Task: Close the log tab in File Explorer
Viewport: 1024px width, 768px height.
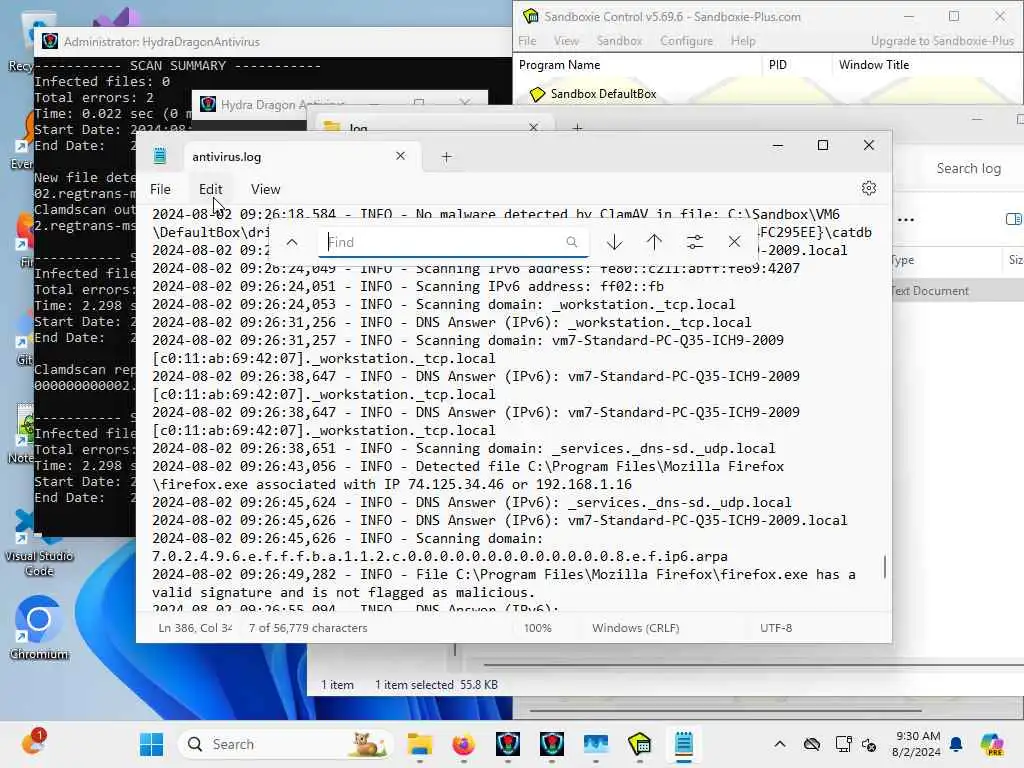Action: point(534,127)
